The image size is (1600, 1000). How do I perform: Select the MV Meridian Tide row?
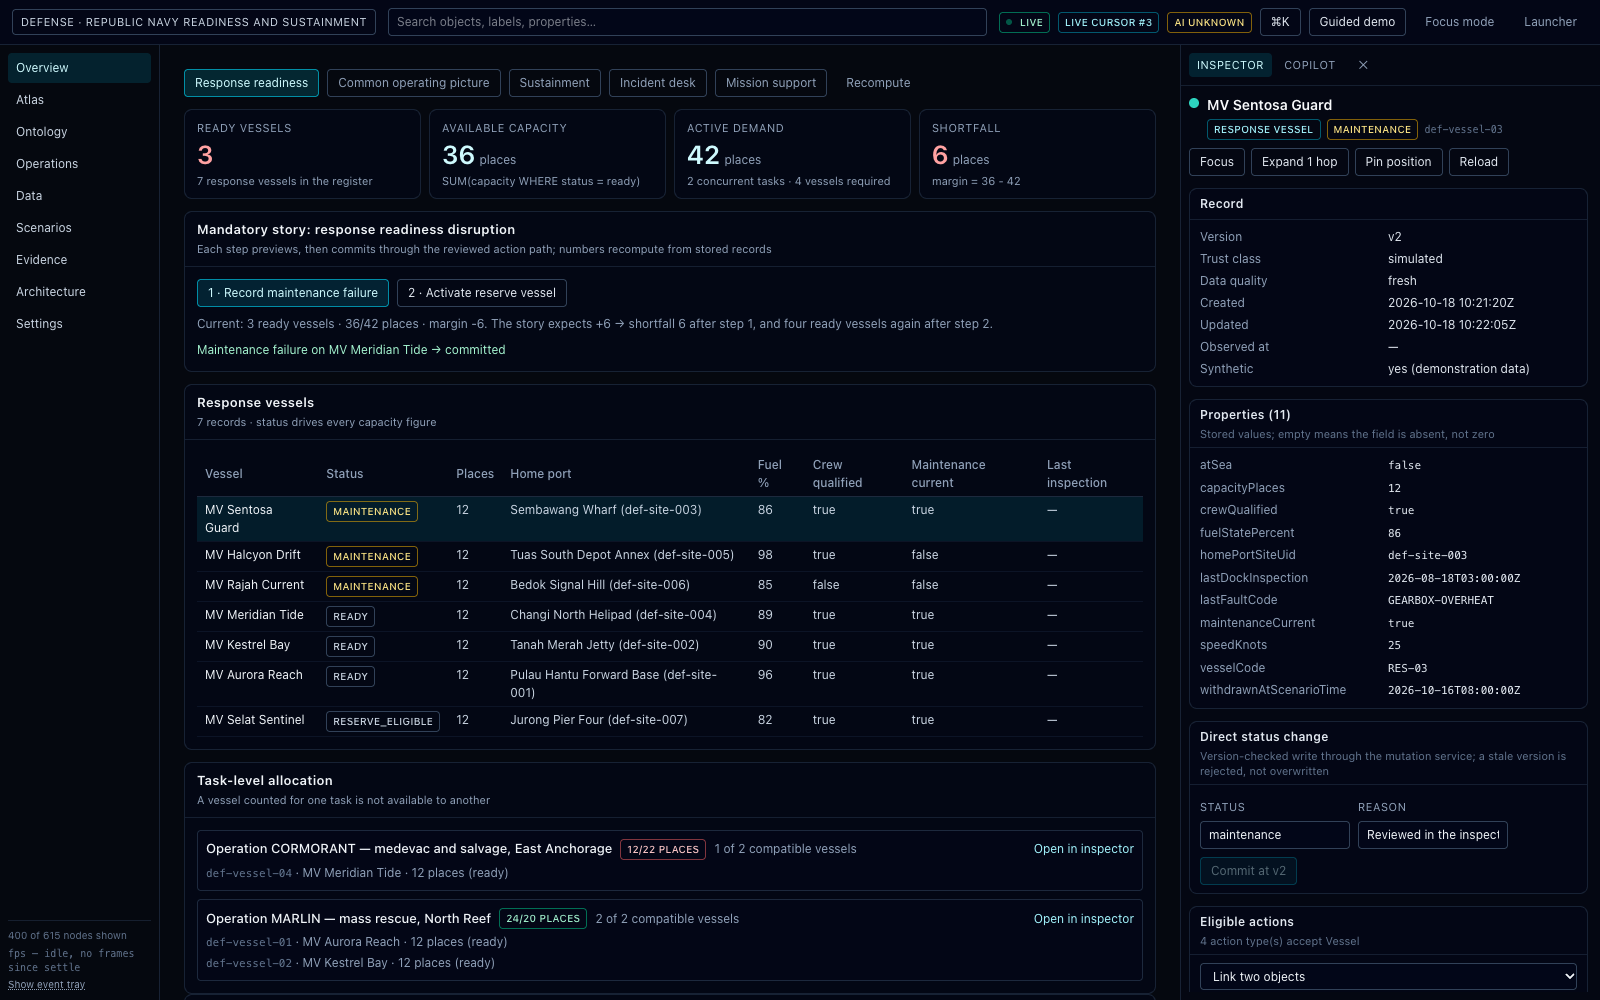click(x=670, y=616)
